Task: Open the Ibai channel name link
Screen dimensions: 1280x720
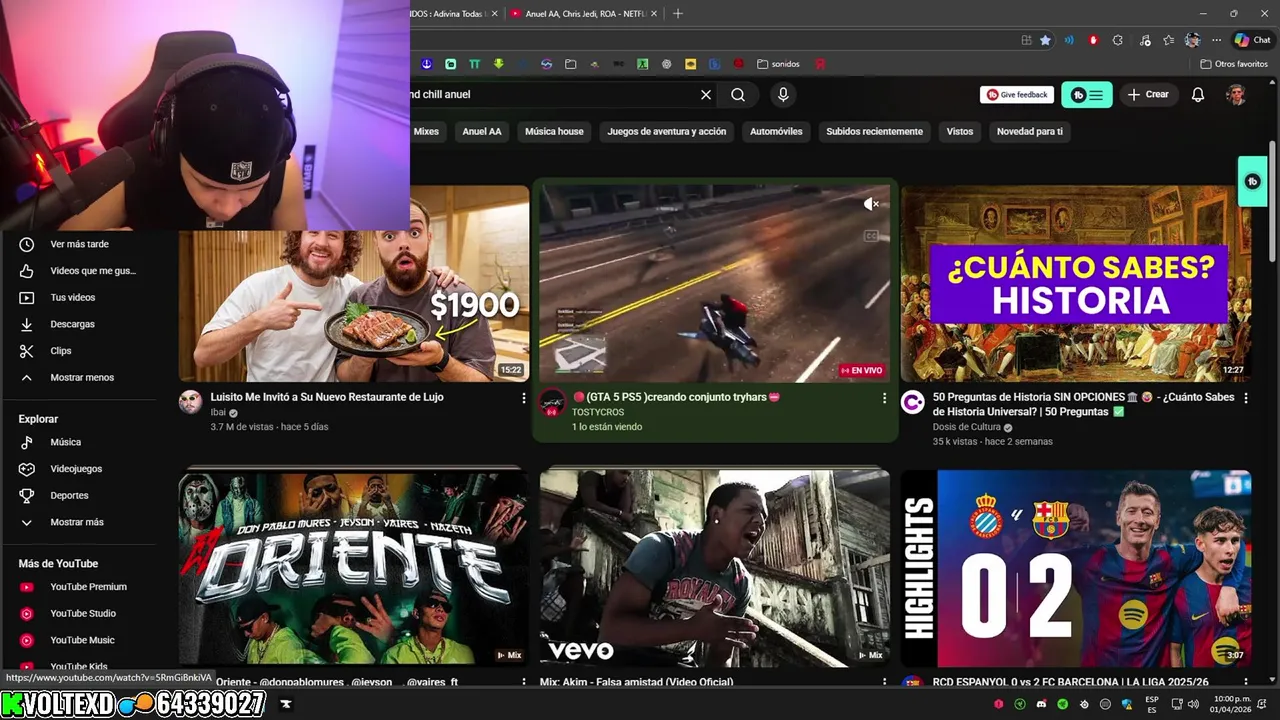Action: click(x=218, y=412)
